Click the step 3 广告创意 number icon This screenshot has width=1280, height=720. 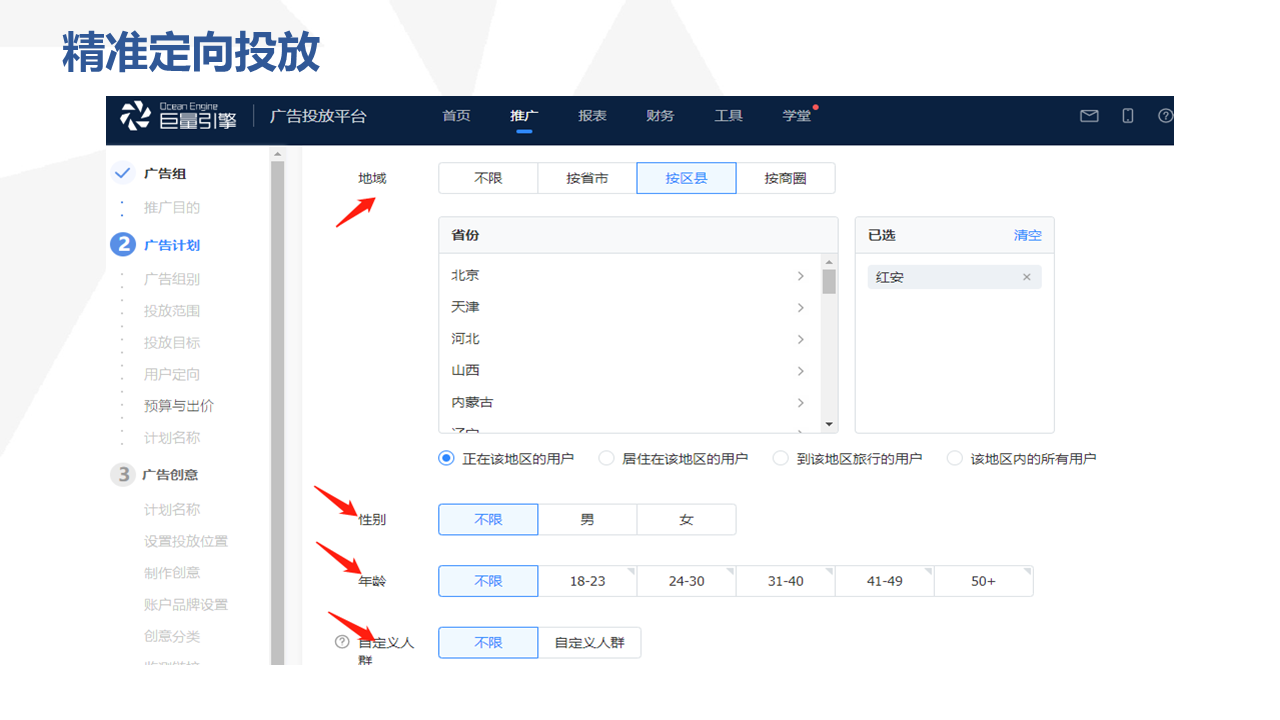point(123,474)
